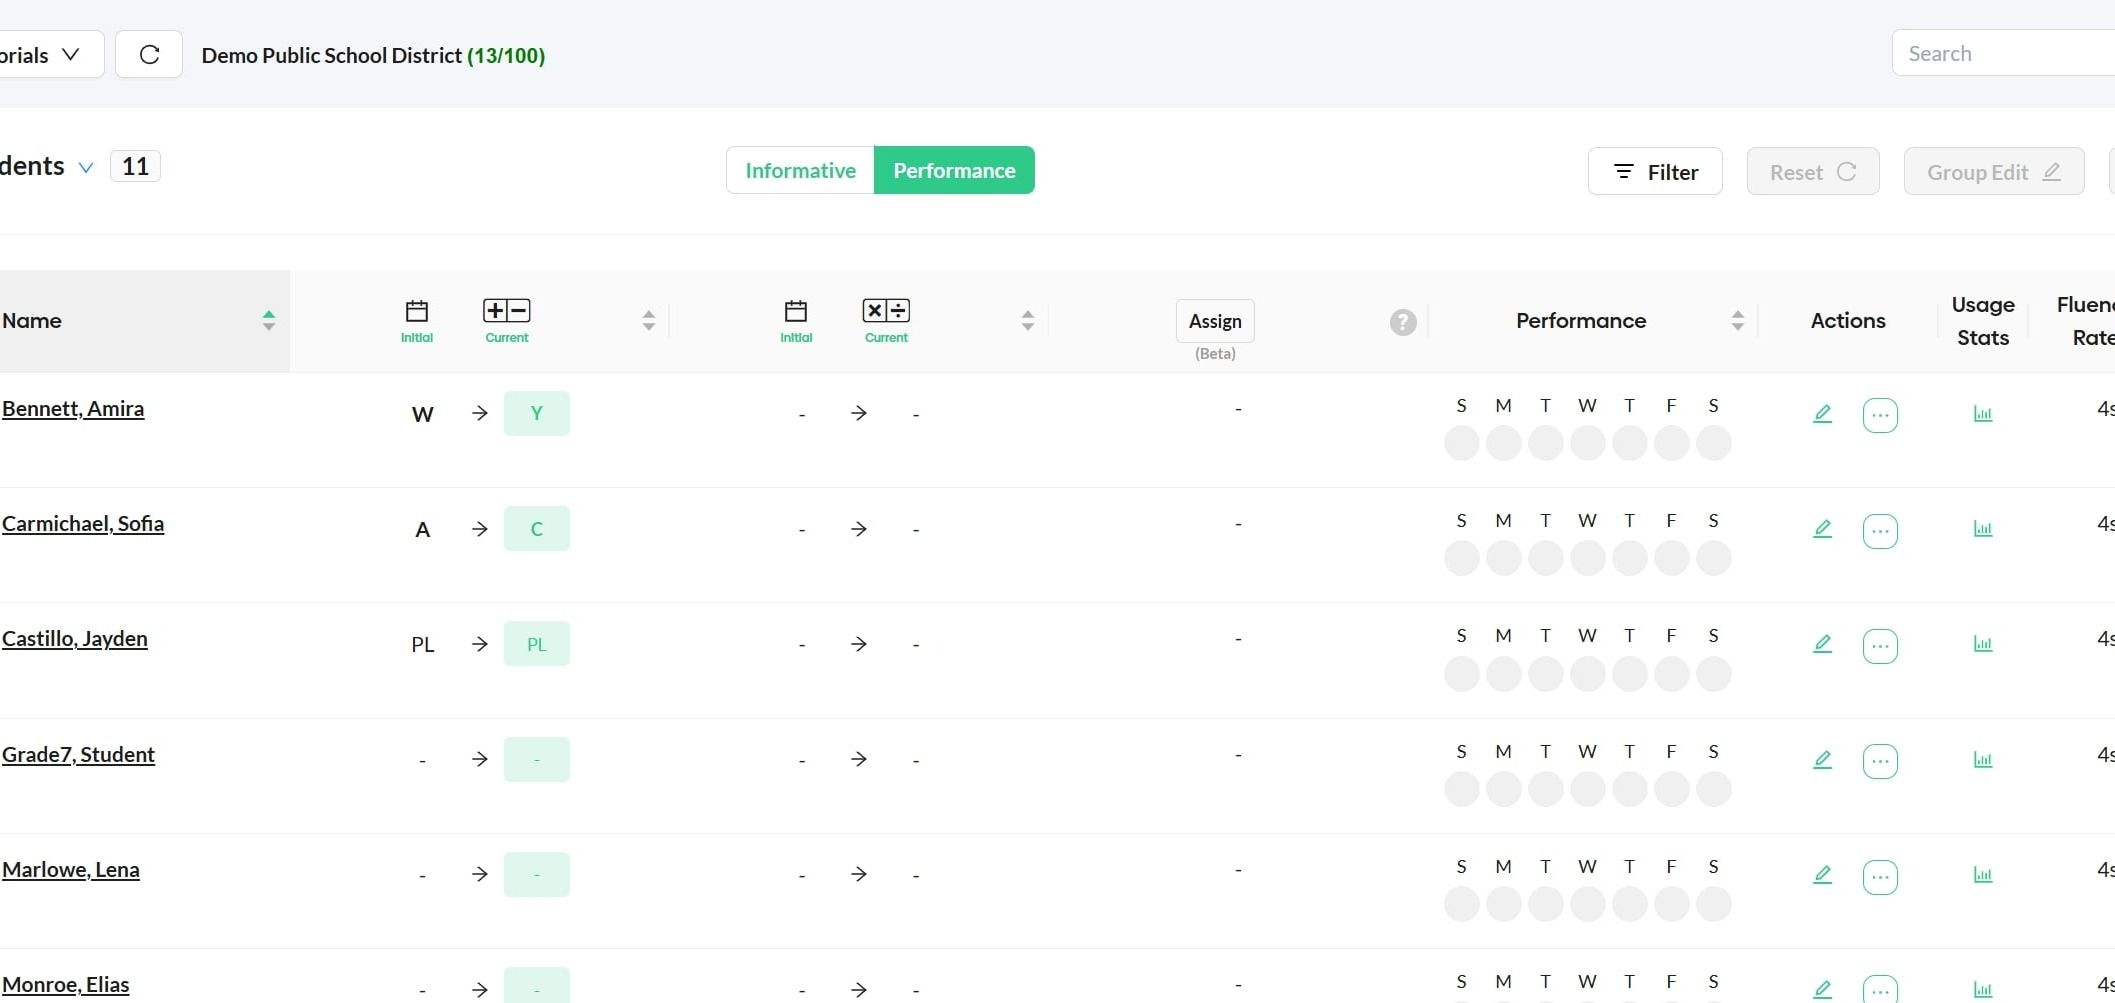Viewport: 2115px width, 1003px height.
Task: Open more actions for Grade7, Student
Action: click(1880, 761)
